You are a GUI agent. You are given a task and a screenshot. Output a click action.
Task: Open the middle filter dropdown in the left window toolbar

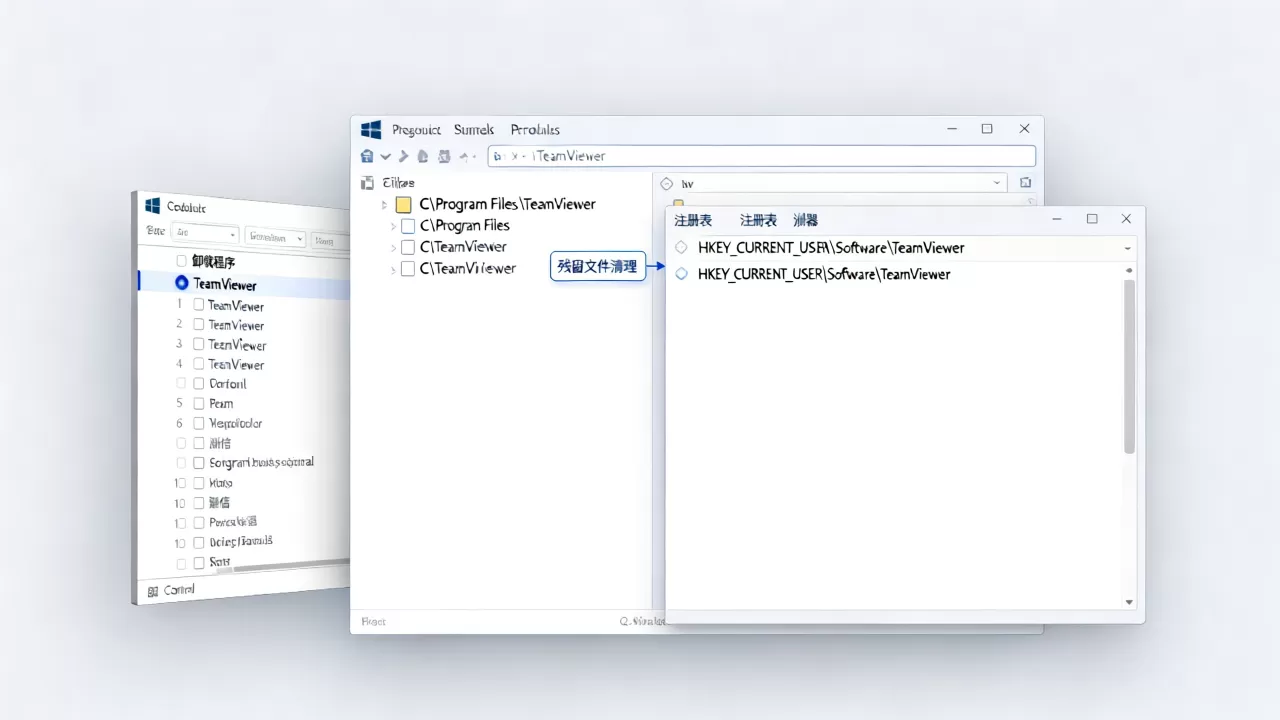coord(275,238)
